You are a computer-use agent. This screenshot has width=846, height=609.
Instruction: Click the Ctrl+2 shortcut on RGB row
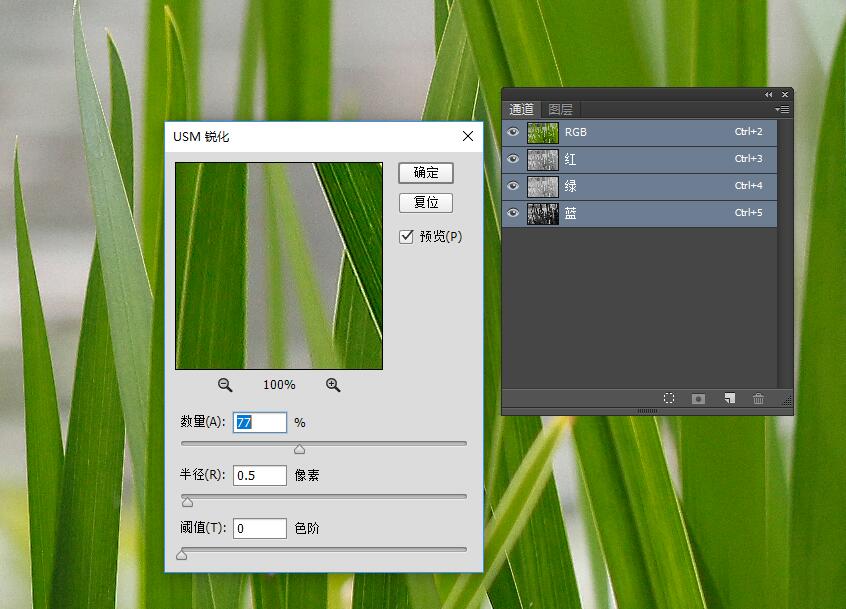point(748,132)
